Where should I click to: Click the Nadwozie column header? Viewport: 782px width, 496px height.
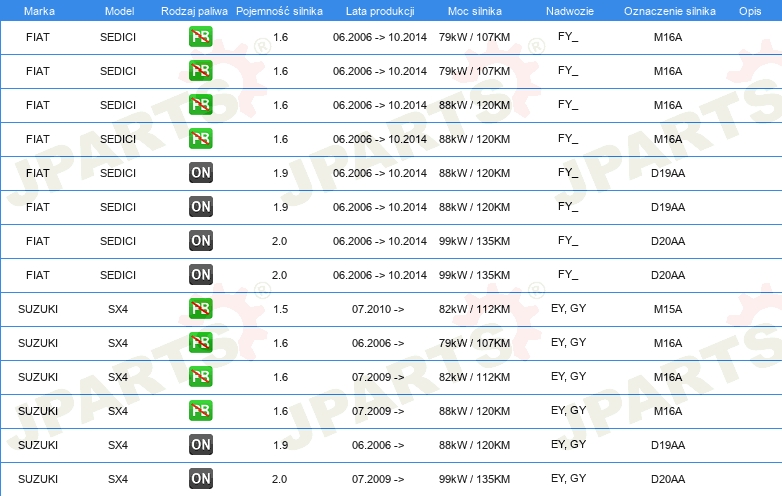[x=570, y=11]
